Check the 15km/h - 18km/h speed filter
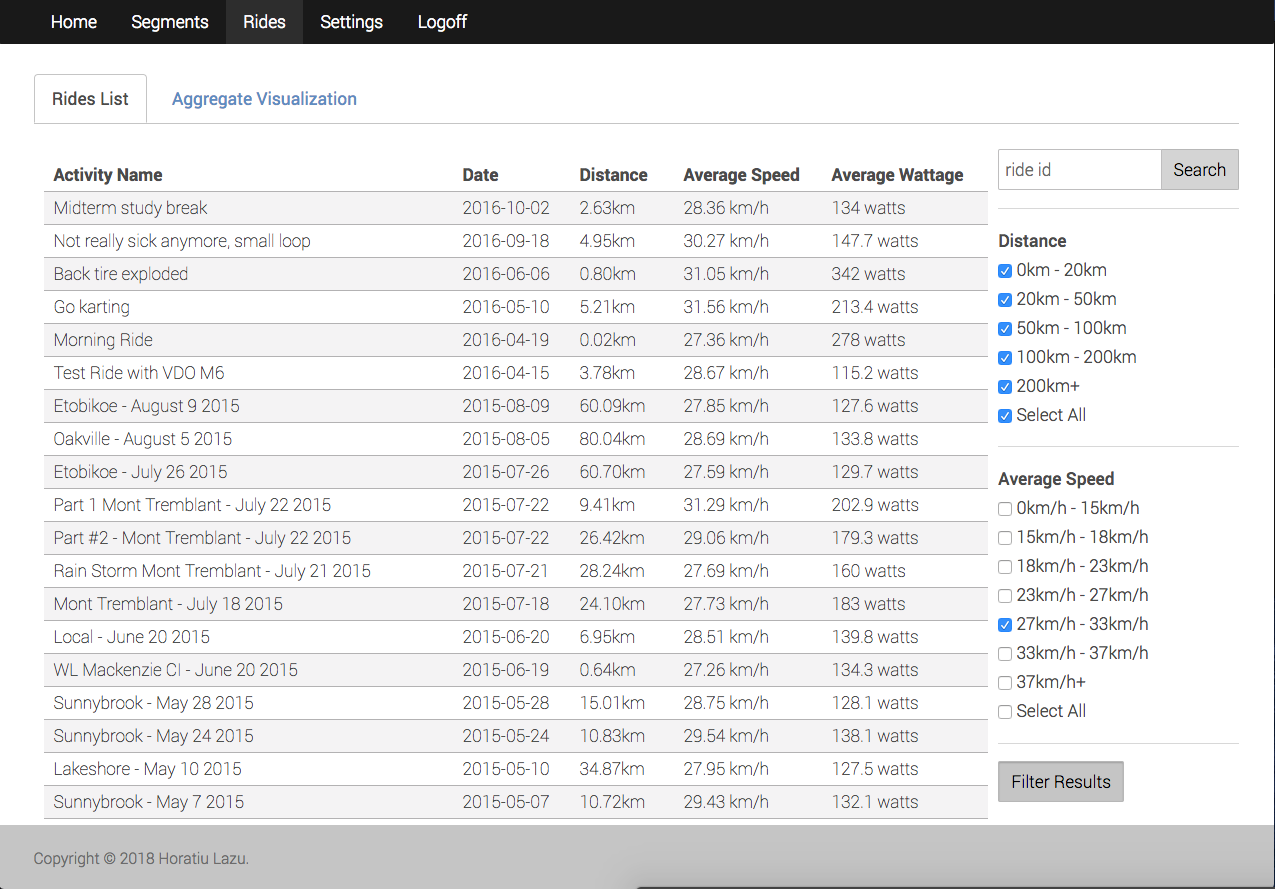 pyautogui.click(x=1005, y=538)
